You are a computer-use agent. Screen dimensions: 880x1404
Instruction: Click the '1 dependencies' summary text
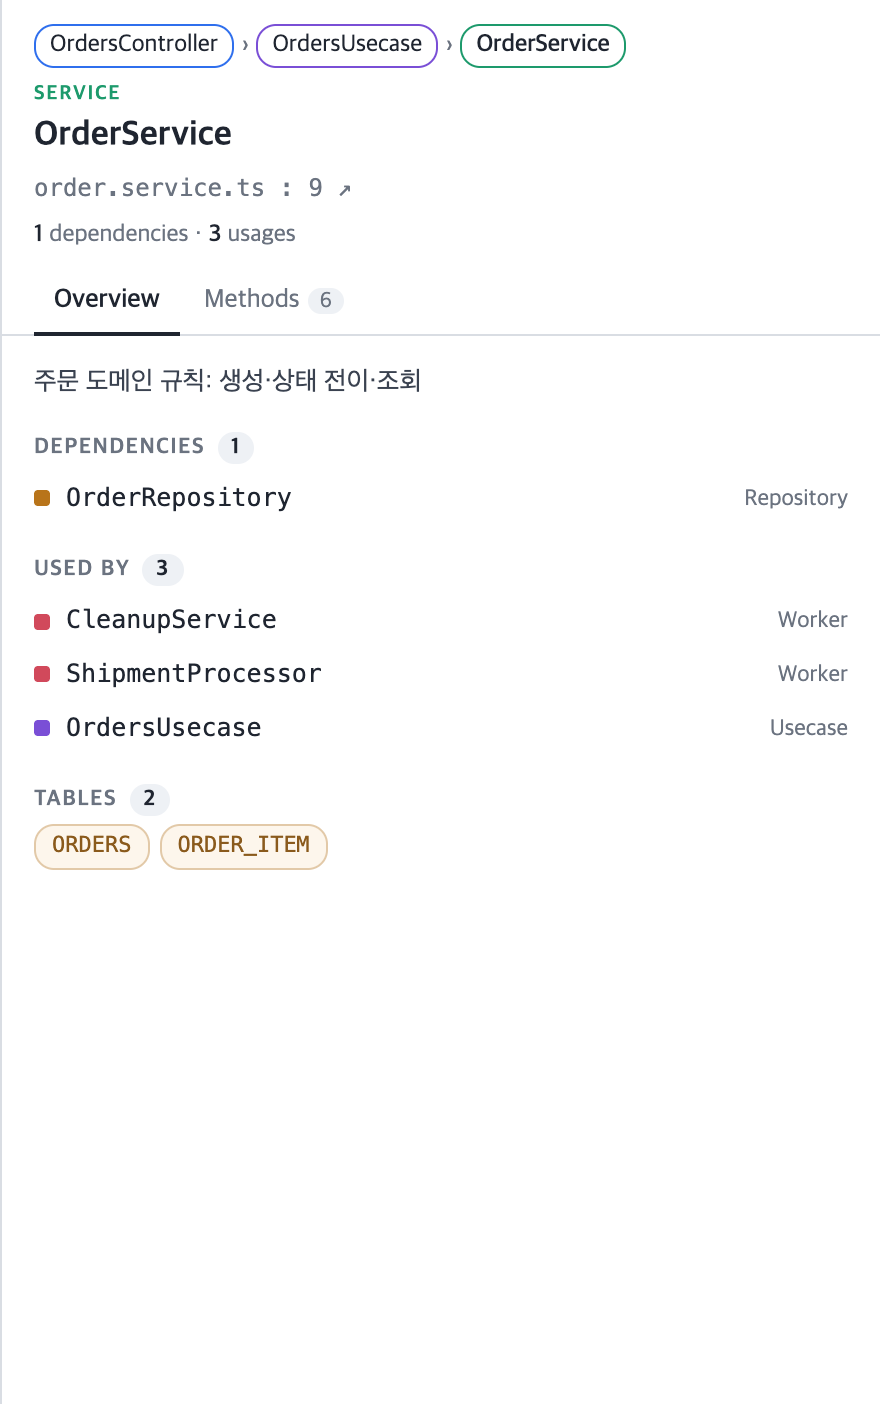[111, 233]
